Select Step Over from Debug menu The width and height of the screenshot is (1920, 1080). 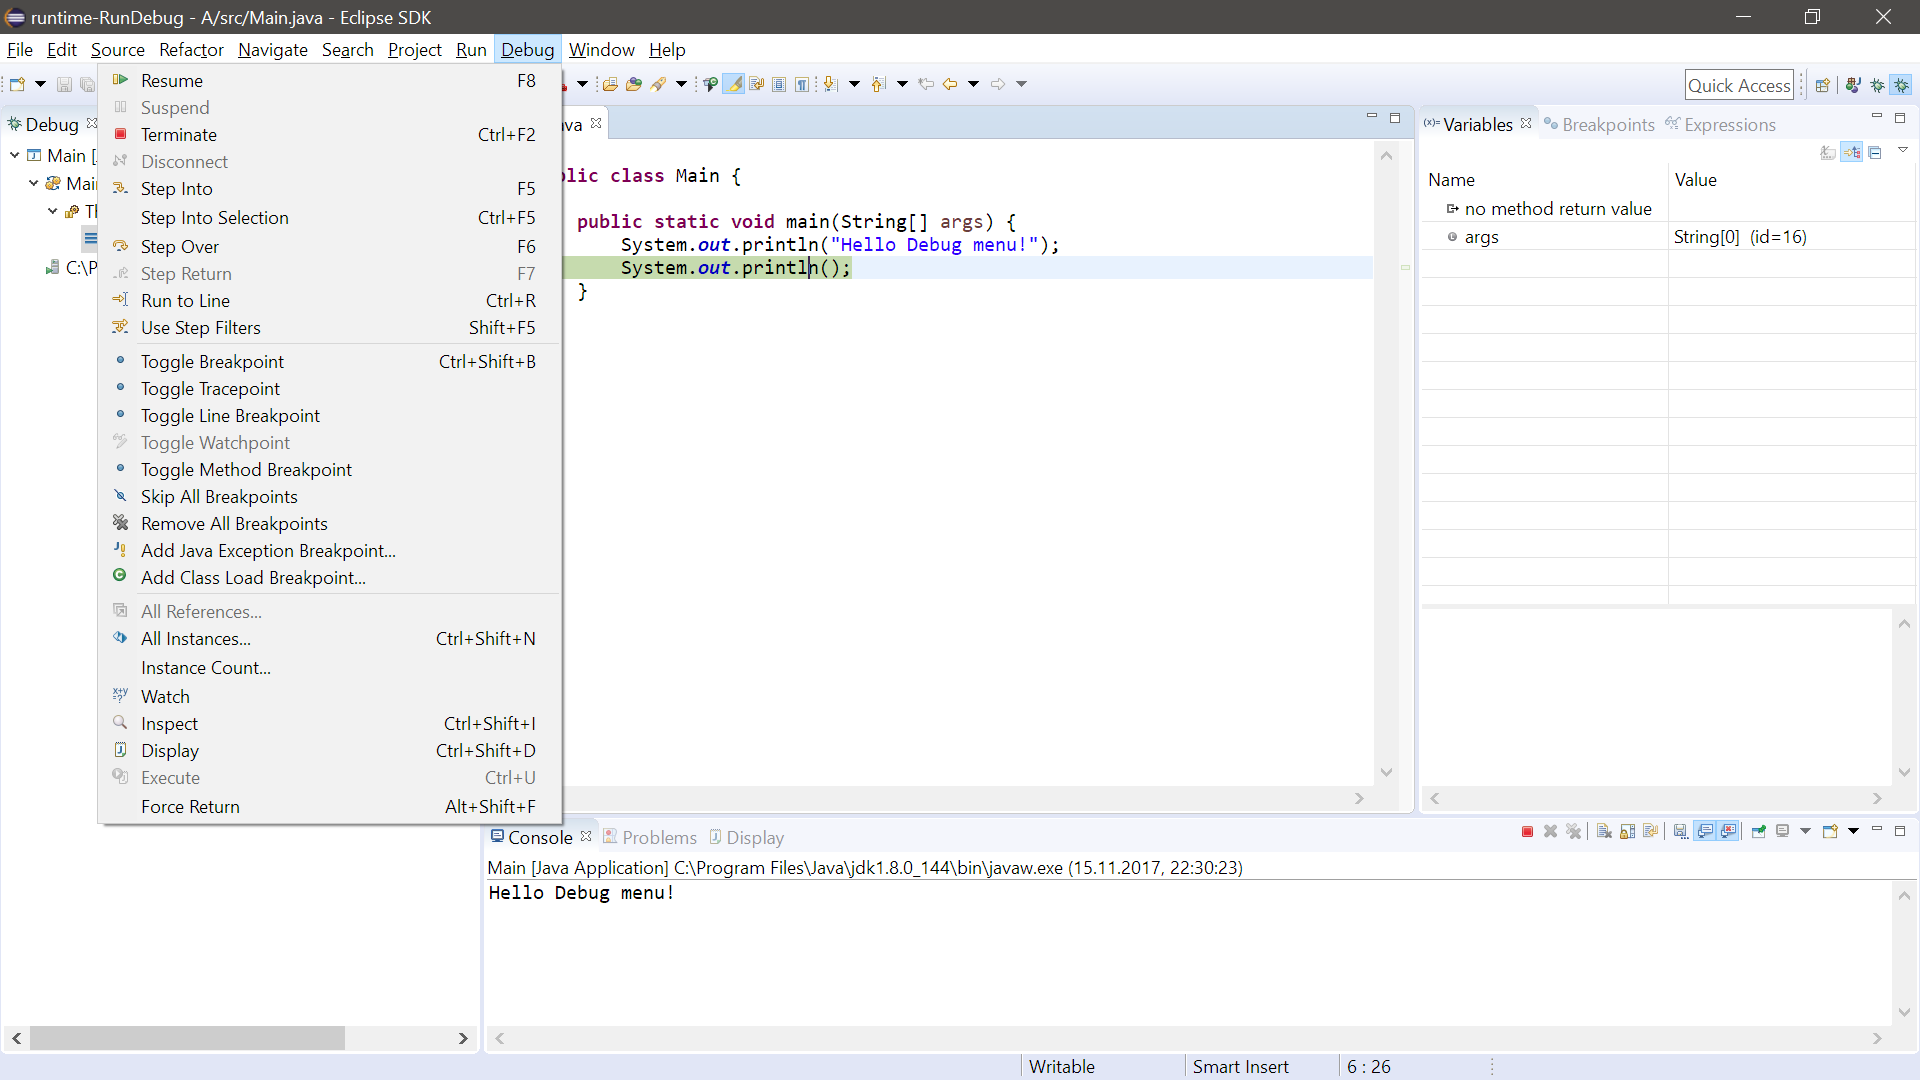point(180,247)
